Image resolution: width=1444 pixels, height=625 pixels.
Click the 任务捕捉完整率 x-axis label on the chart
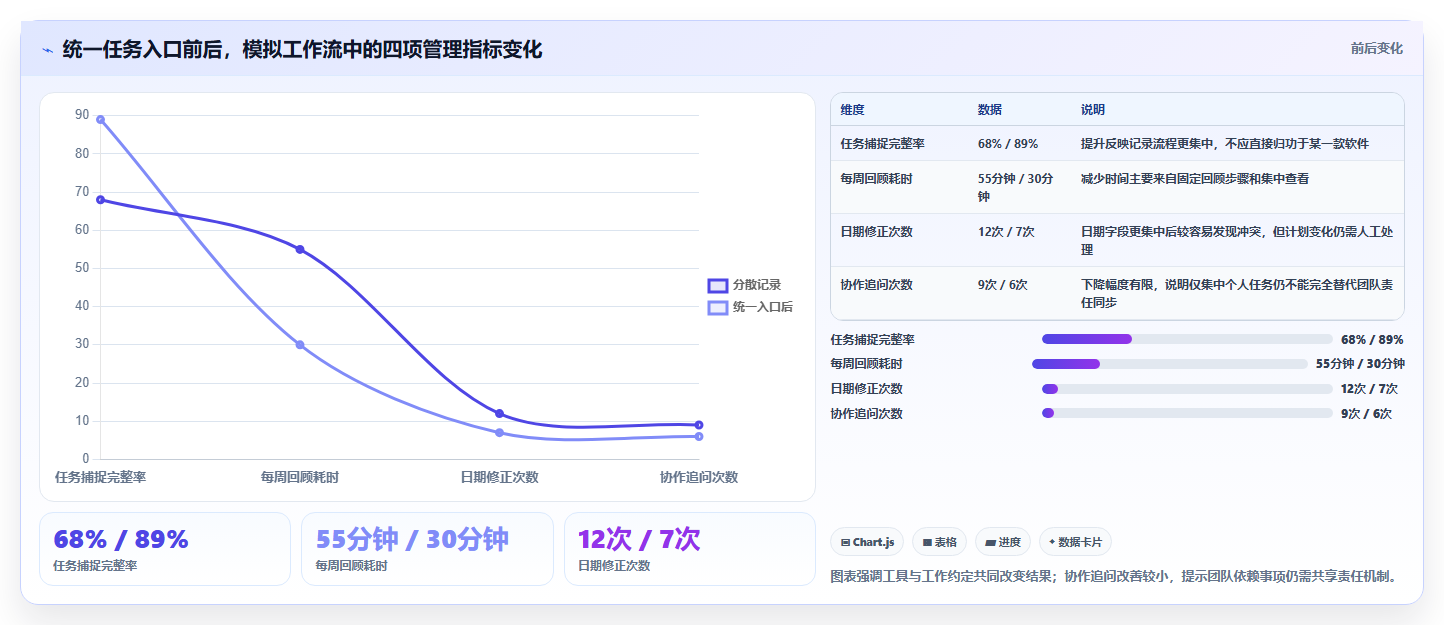100,477
